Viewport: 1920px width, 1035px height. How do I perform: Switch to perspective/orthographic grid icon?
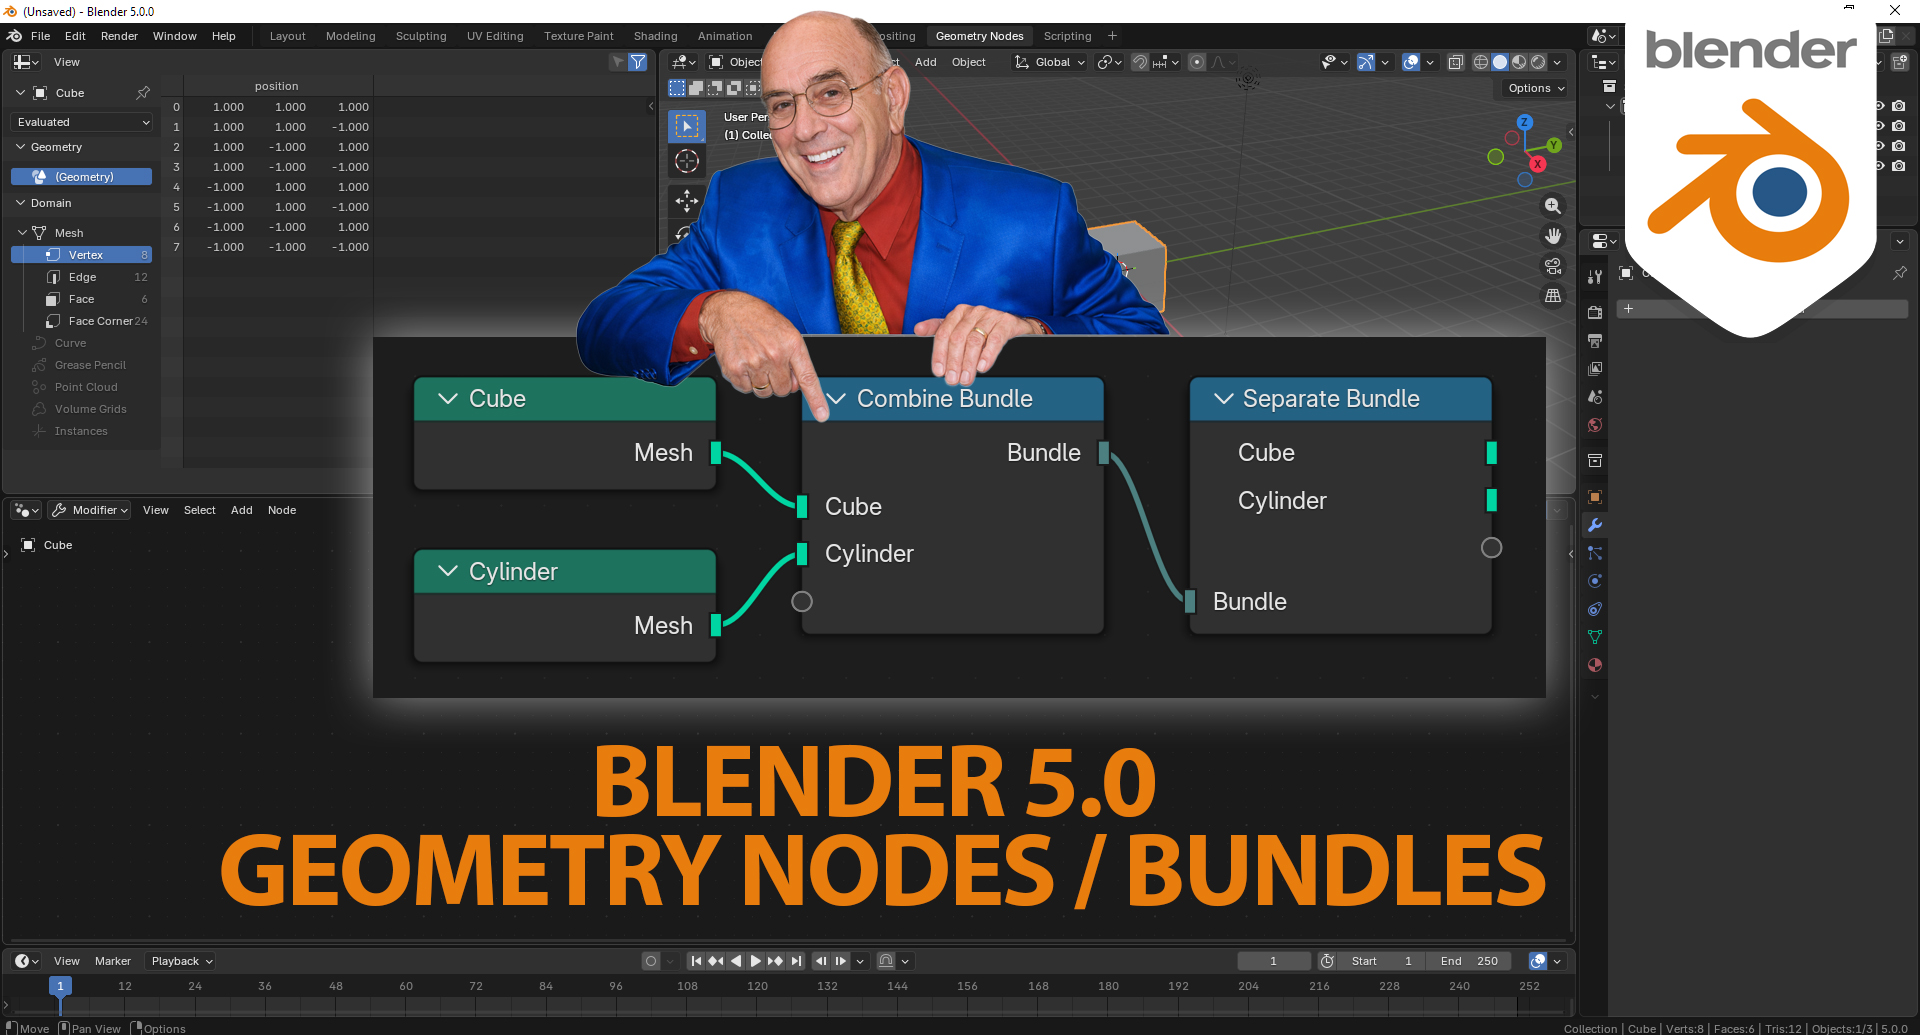point(1552,296)
